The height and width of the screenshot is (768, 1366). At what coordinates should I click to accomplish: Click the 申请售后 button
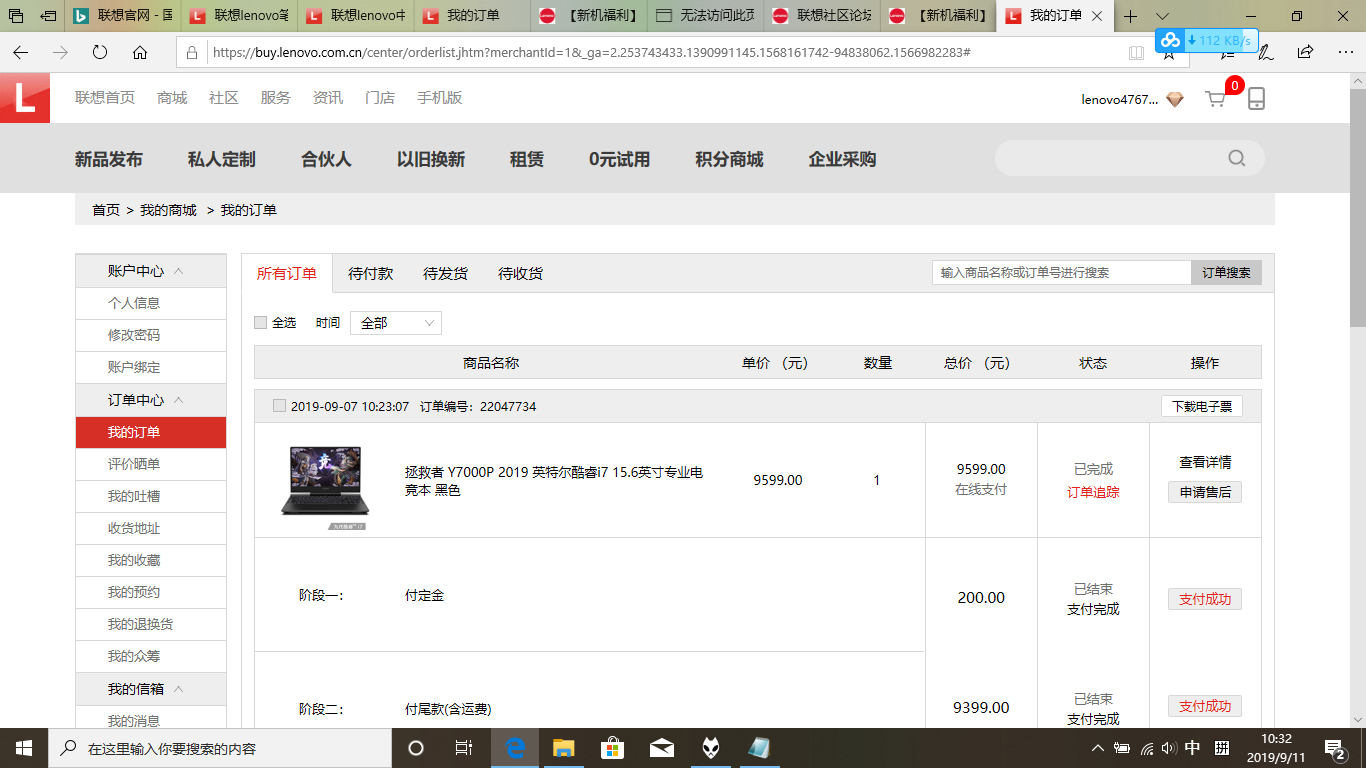pos(1205,492)
